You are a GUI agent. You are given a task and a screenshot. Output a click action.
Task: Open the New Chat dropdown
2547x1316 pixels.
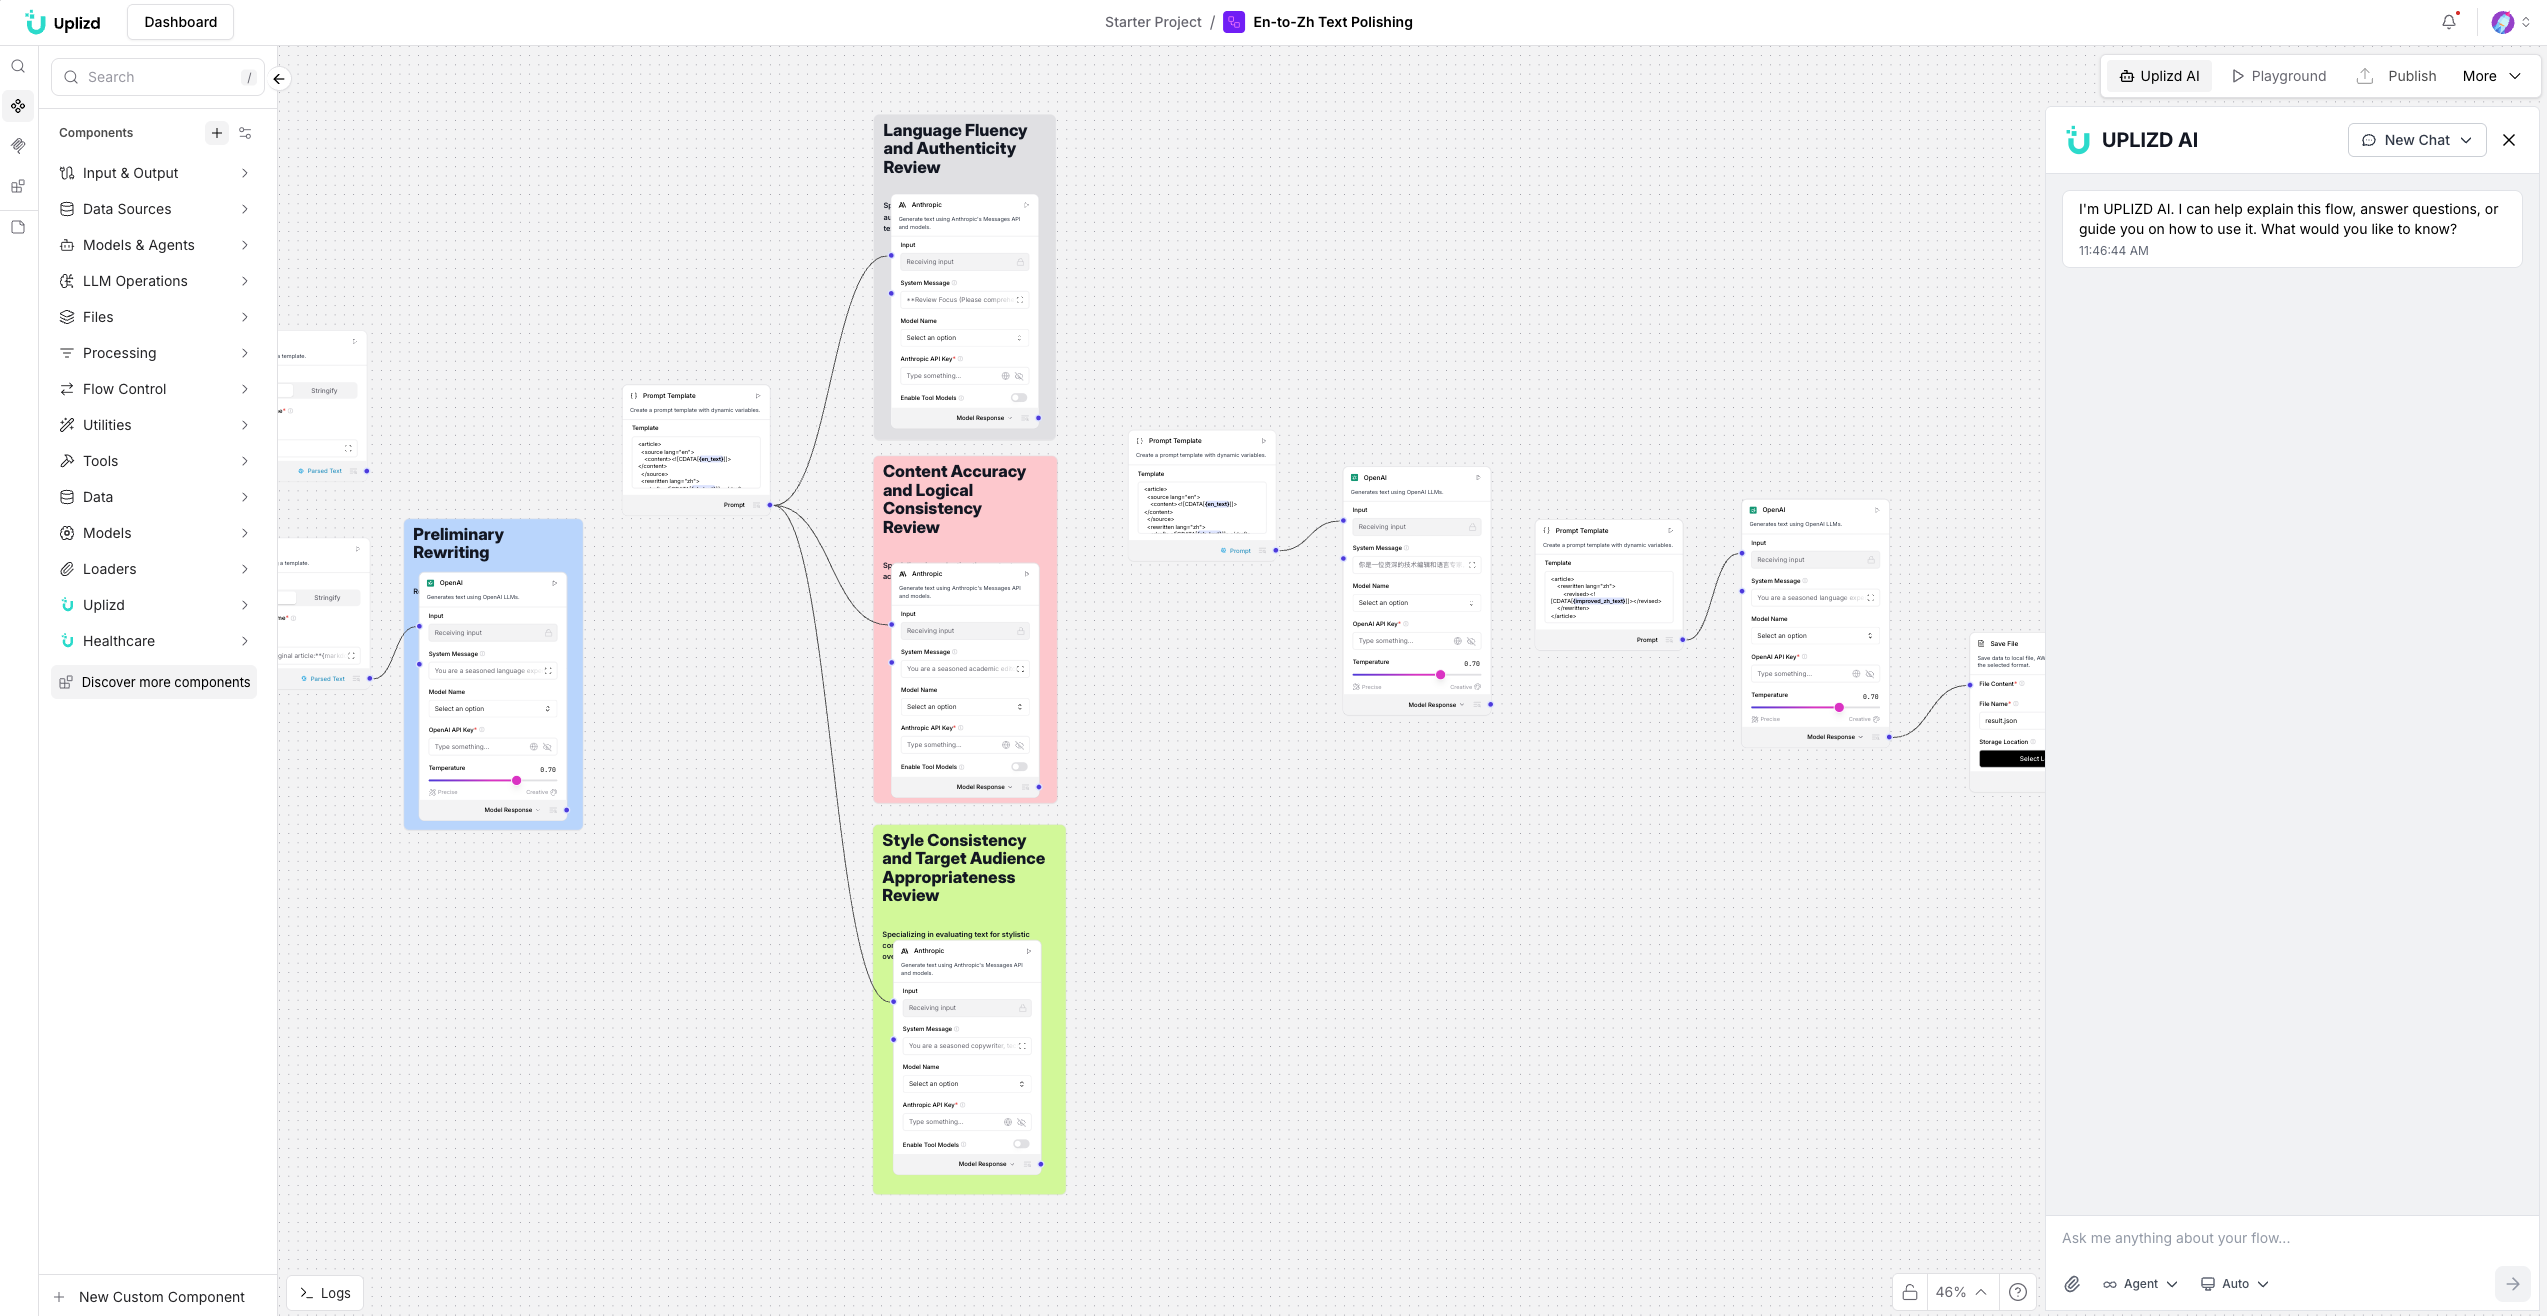[2416, 140]
